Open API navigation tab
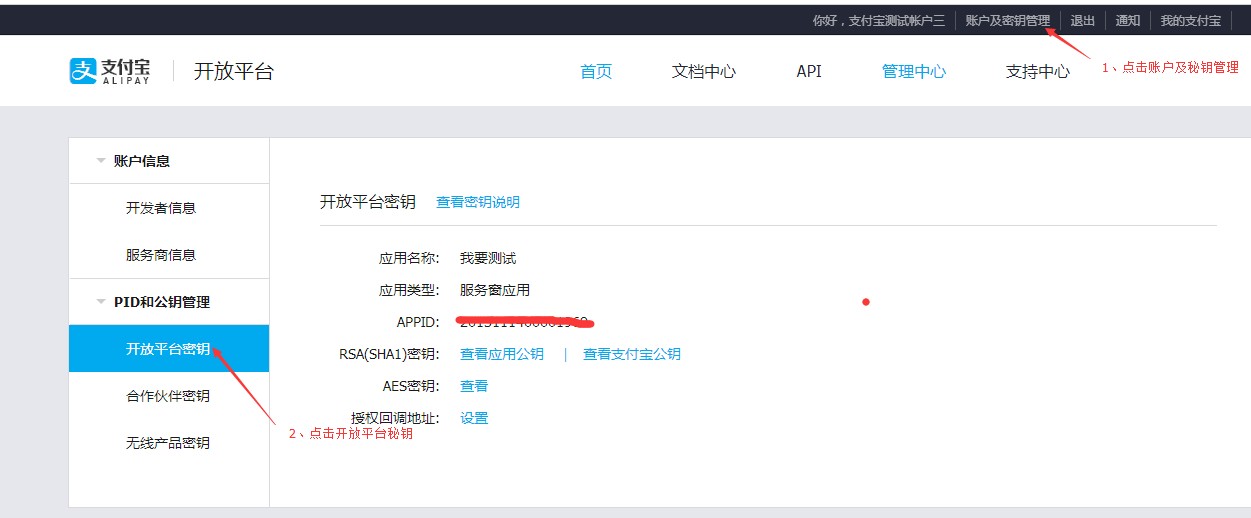The image size is (1251, 518). (809, 71)
